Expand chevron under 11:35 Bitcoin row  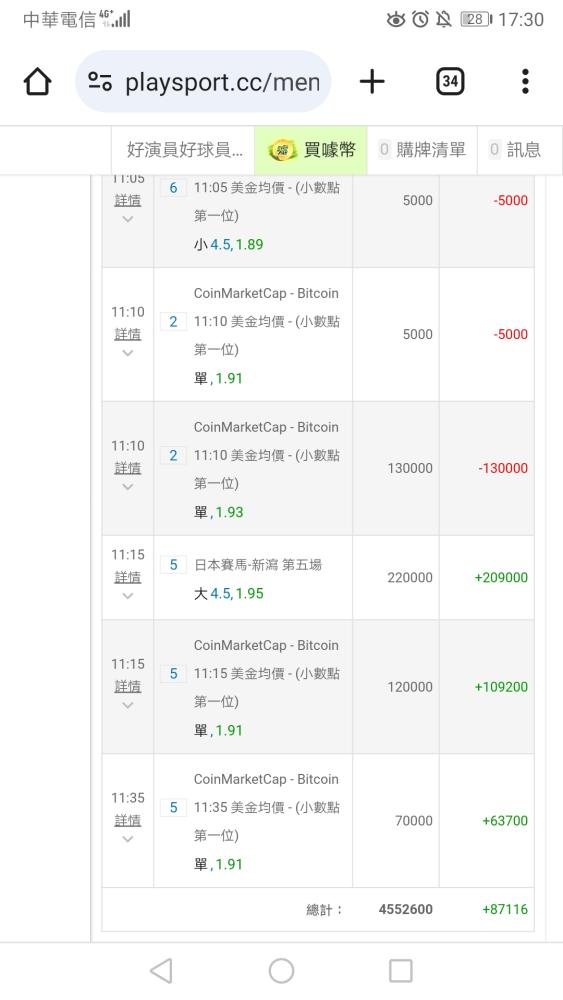click(128, 839)
